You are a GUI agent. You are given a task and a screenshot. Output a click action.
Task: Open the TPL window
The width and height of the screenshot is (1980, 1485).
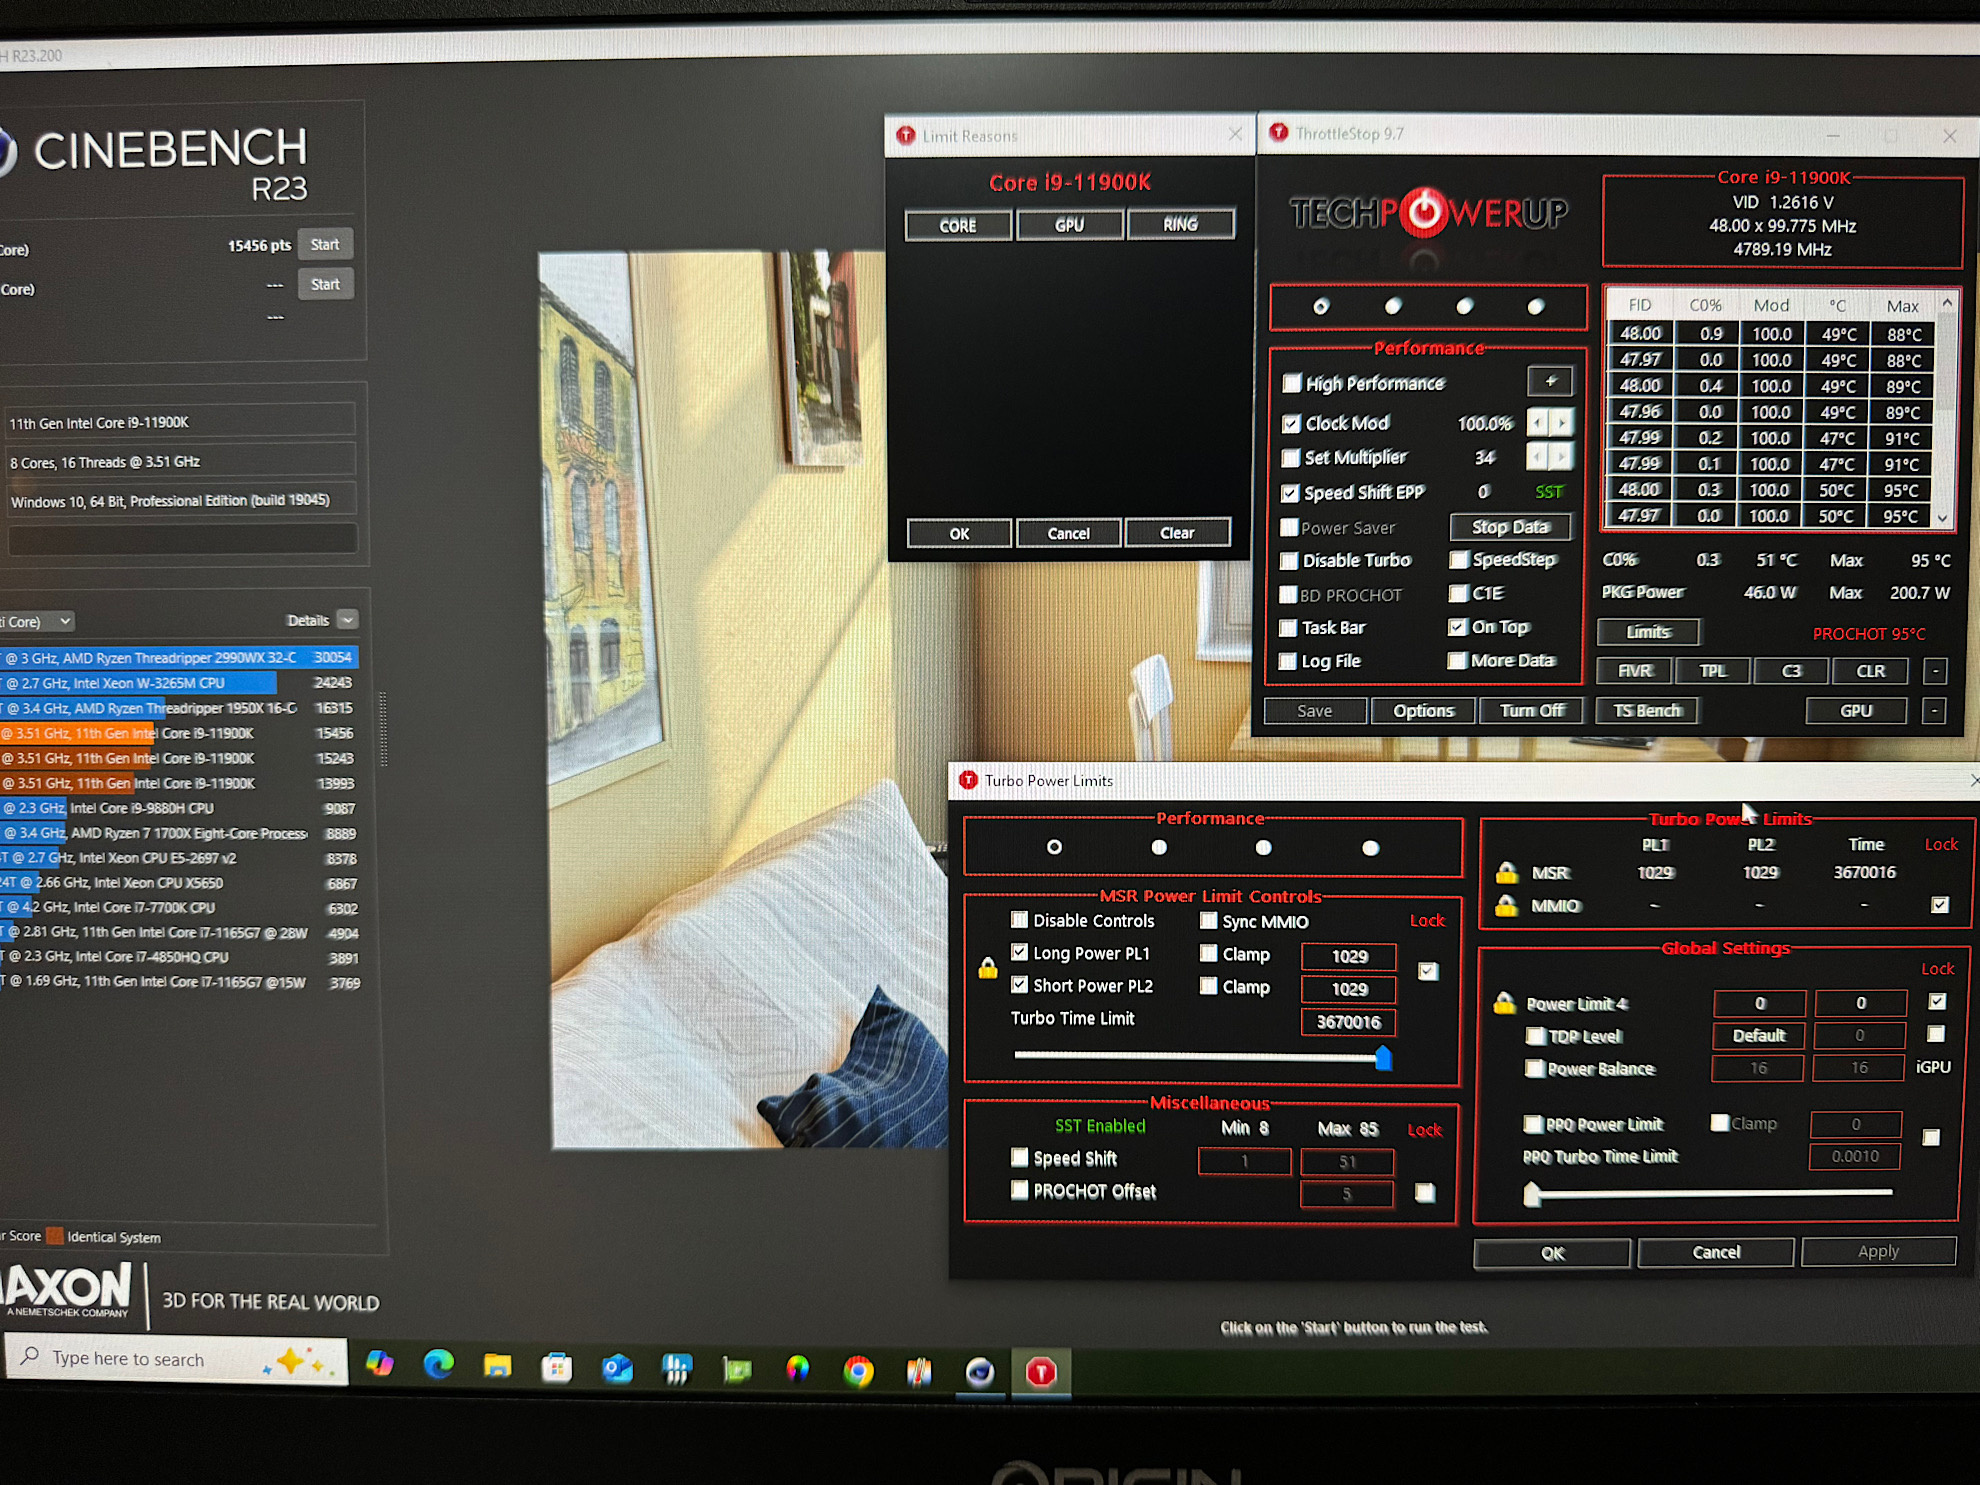tap(1713, 671)
